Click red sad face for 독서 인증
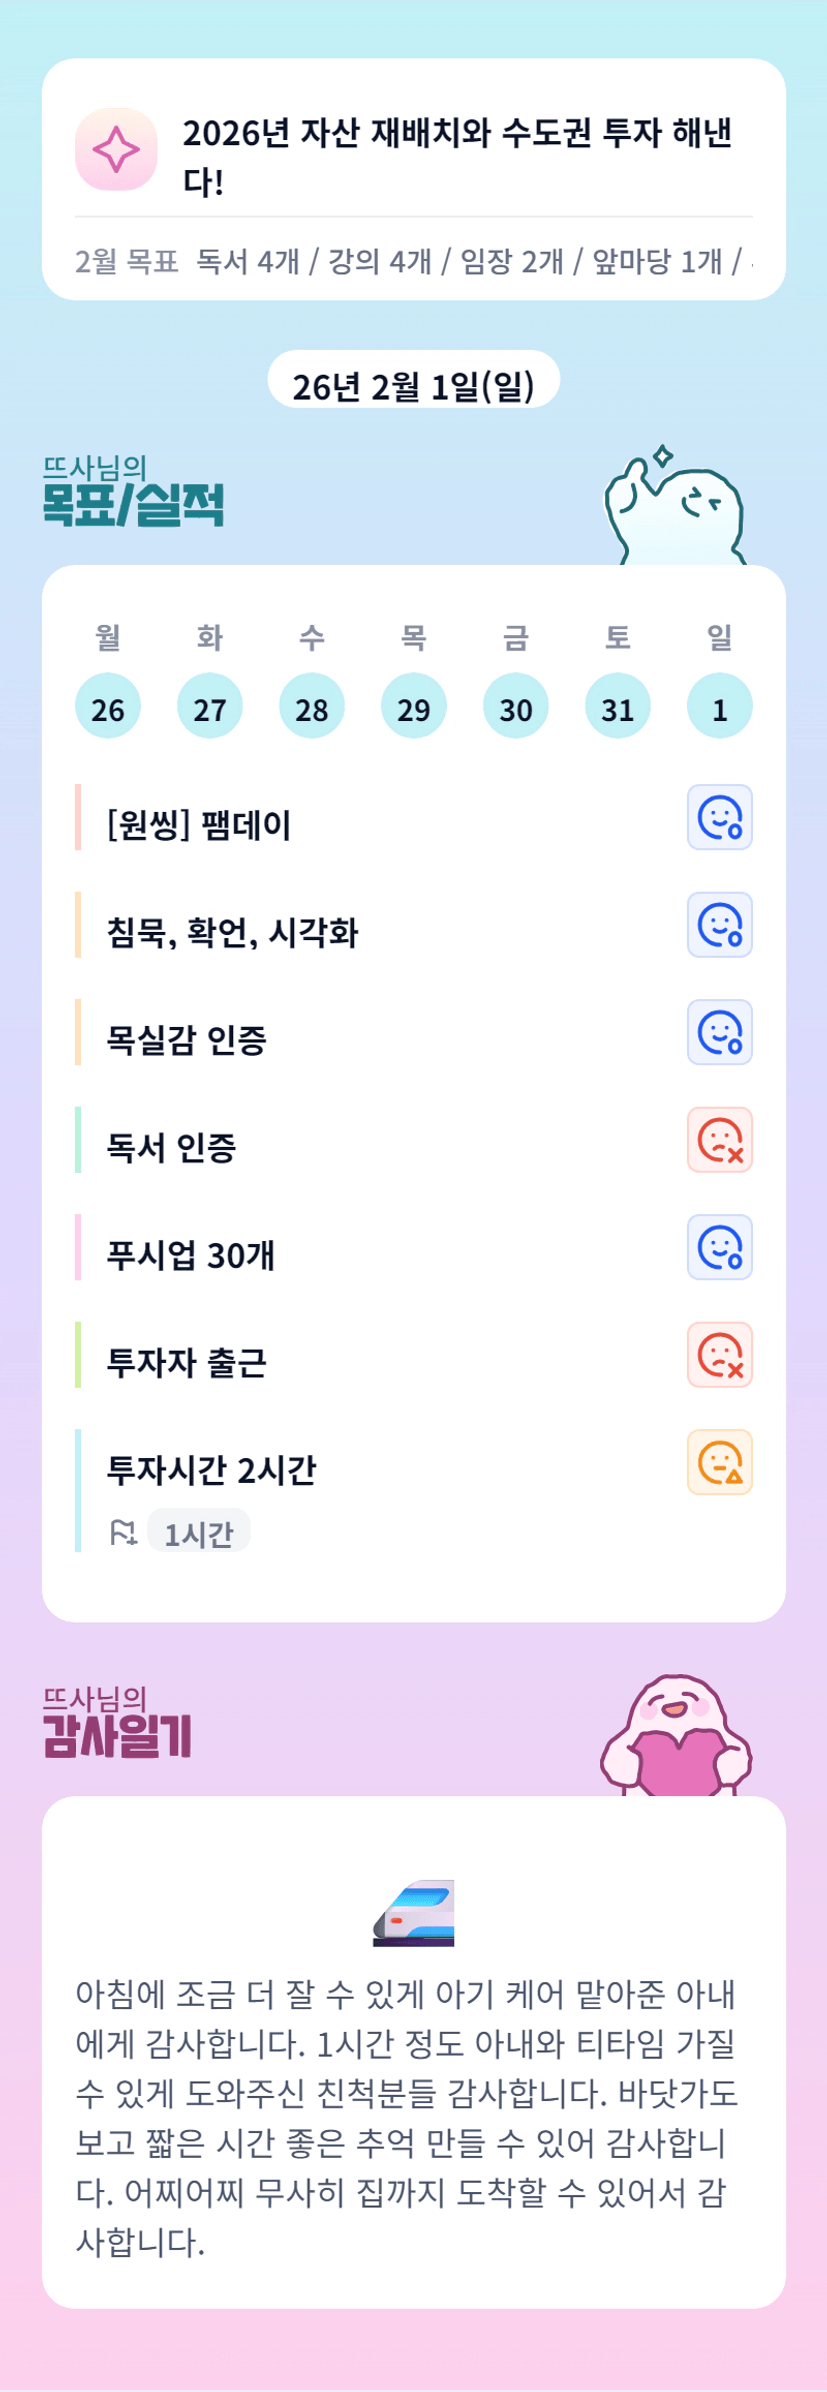This screenshot has height=2392, width=827. pos(719,1140)
